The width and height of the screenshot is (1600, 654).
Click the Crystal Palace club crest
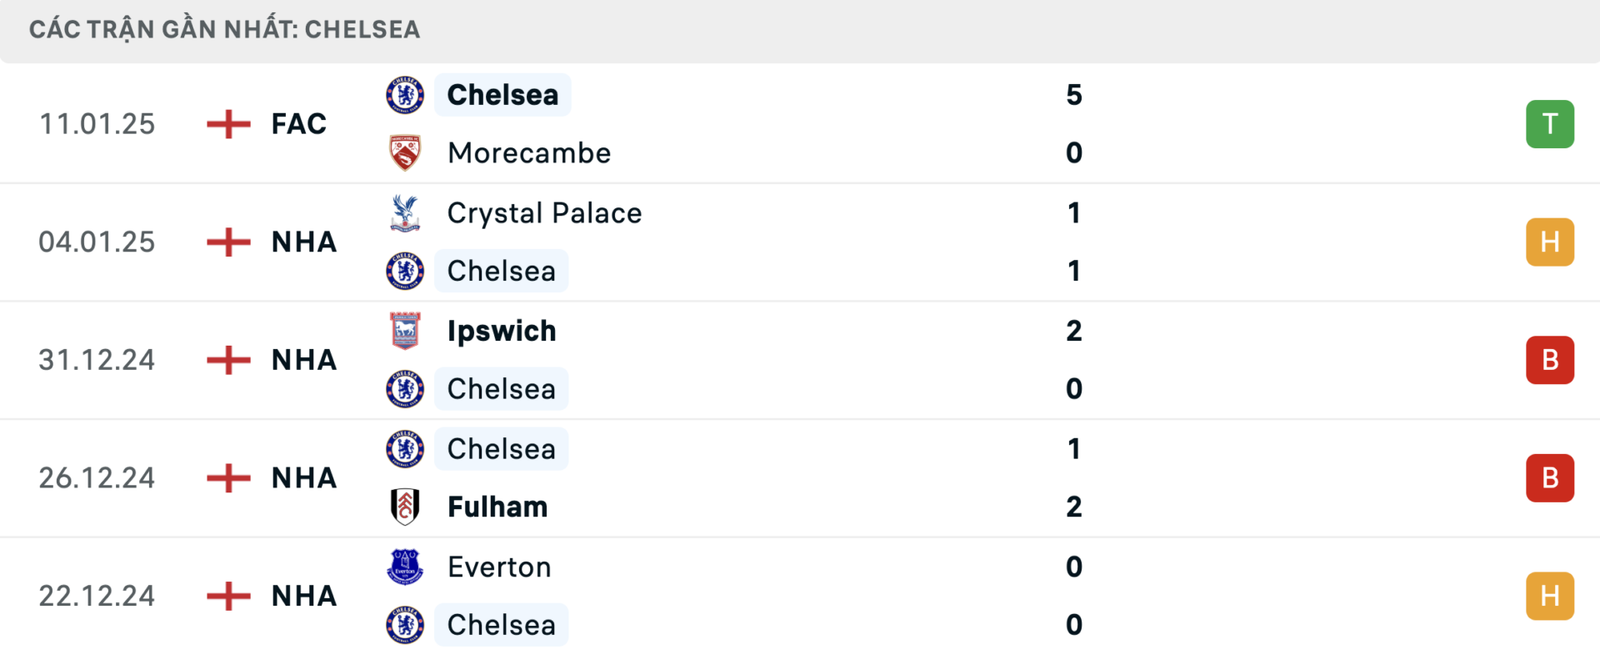click(405, 213)
